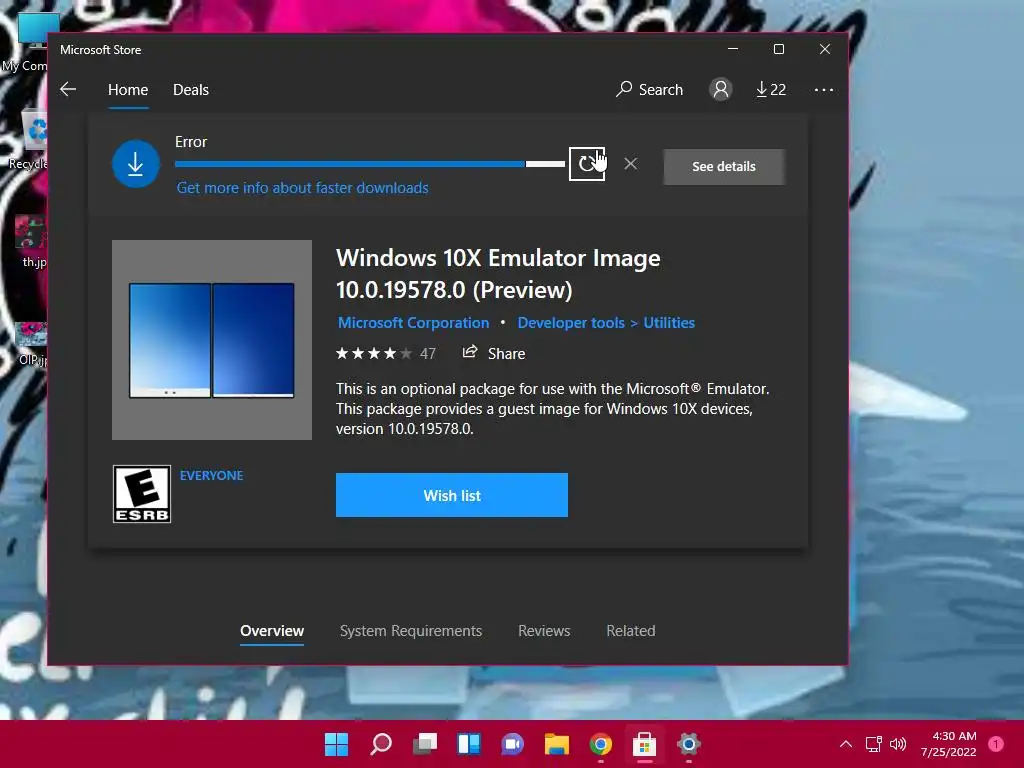Open the Recycle Bin desktop icon
The width and height of the screenshot is (1024, 768).
(31, 140)
